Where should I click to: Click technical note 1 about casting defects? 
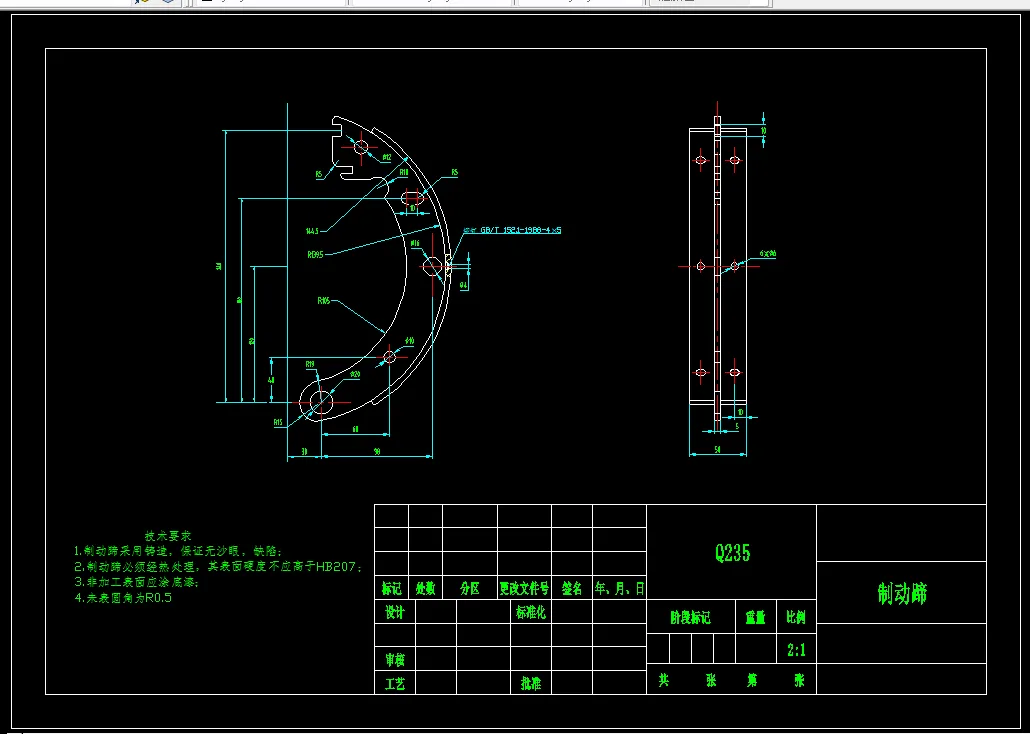[178, 551]
